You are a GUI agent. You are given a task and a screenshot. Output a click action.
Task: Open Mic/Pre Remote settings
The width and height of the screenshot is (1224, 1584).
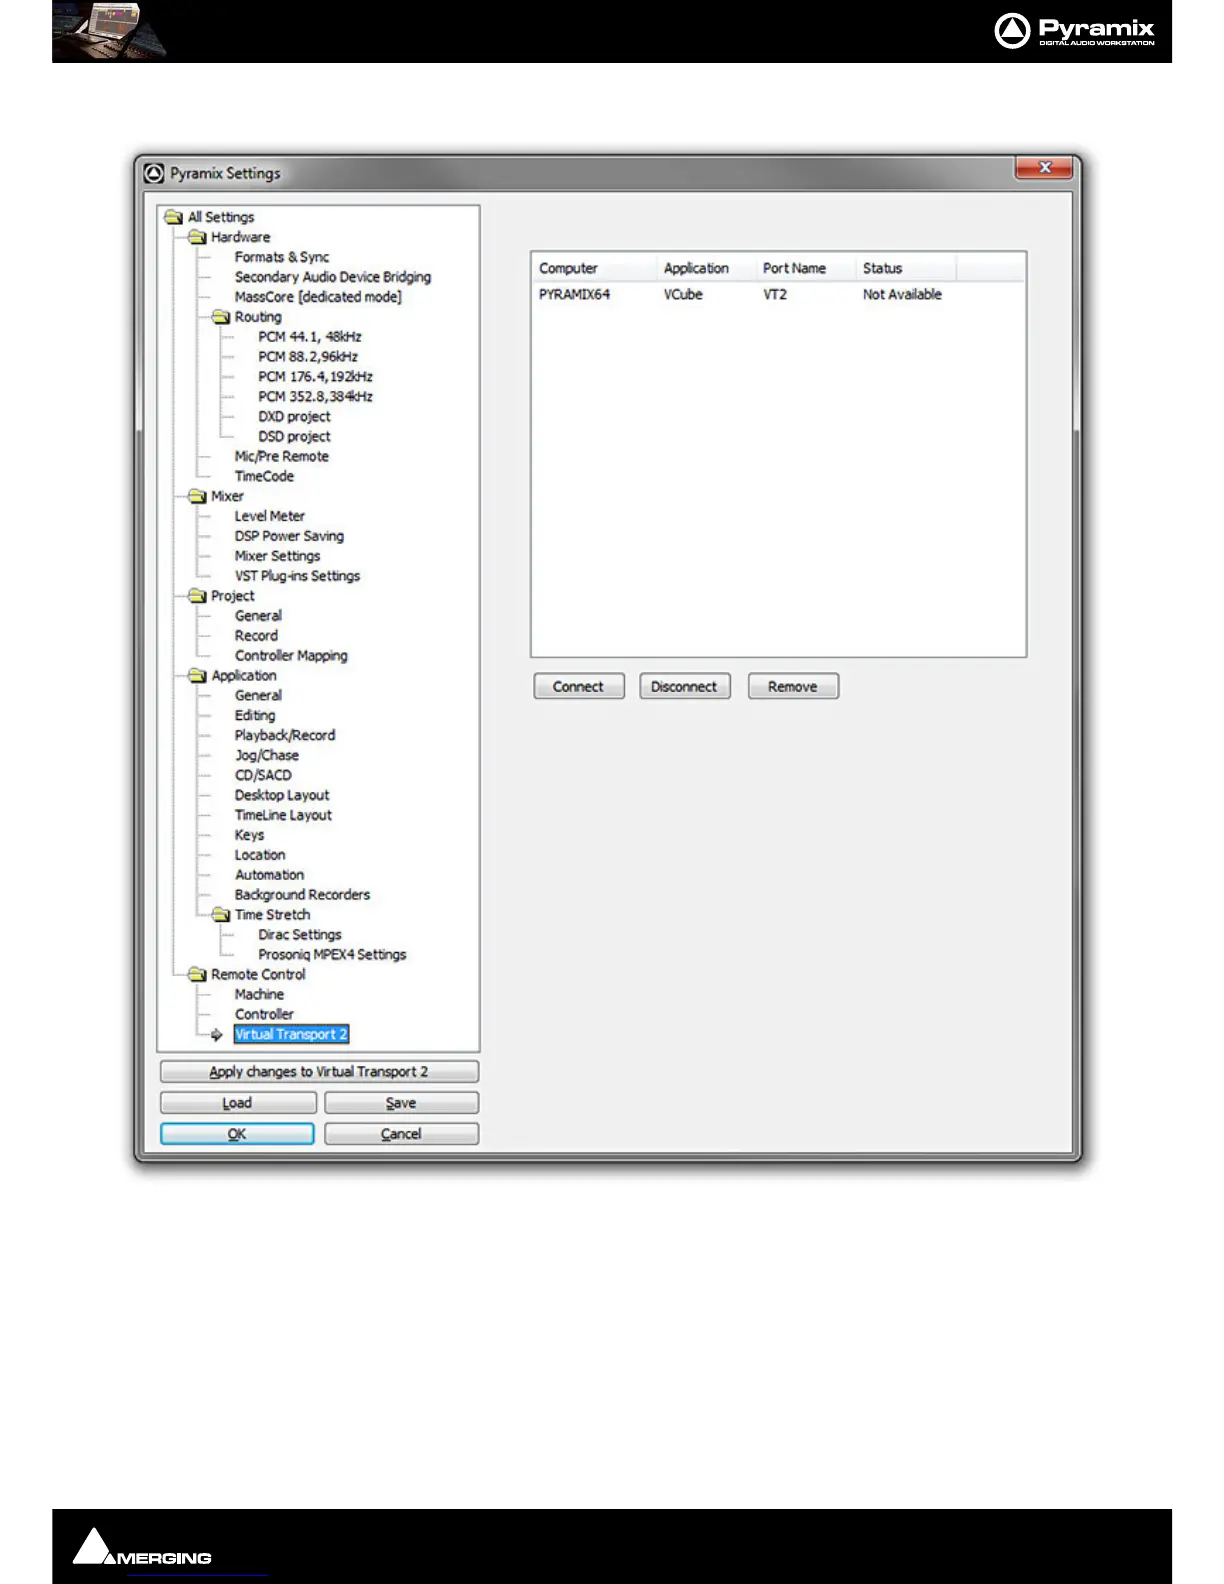pos(282,456)
